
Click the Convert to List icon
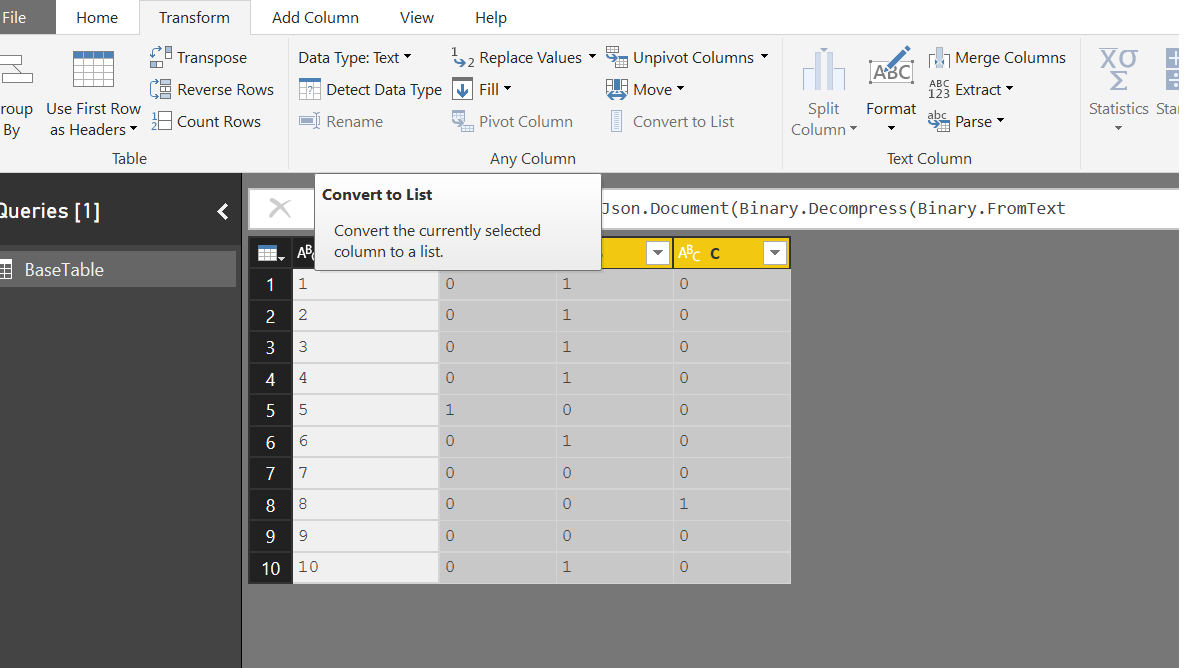tap(617, 121)
